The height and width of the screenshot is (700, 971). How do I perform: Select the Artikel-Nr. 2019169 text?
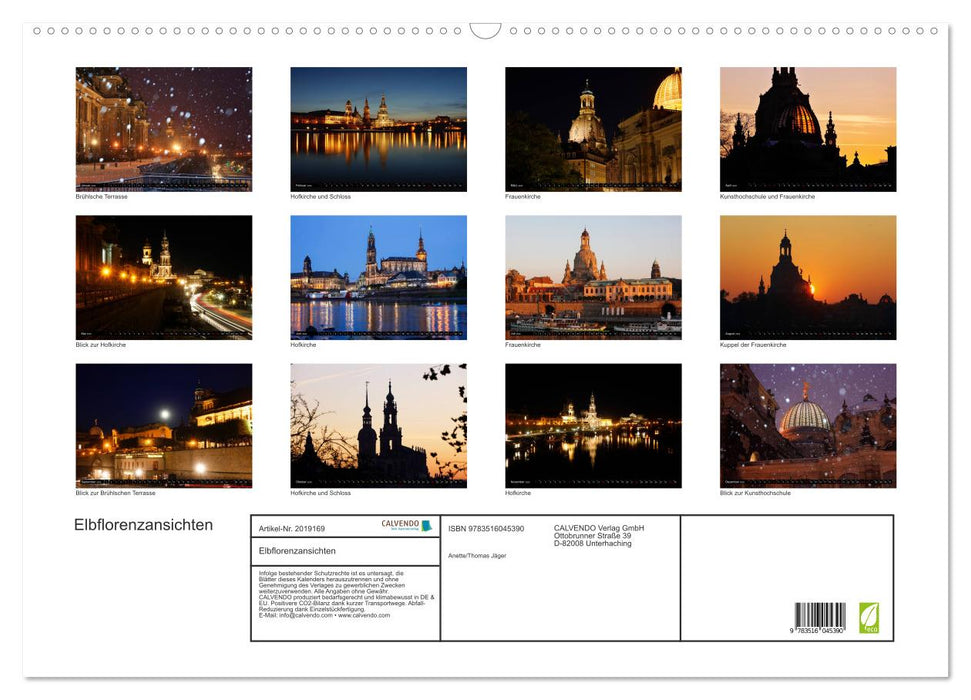tap(290, 528)
